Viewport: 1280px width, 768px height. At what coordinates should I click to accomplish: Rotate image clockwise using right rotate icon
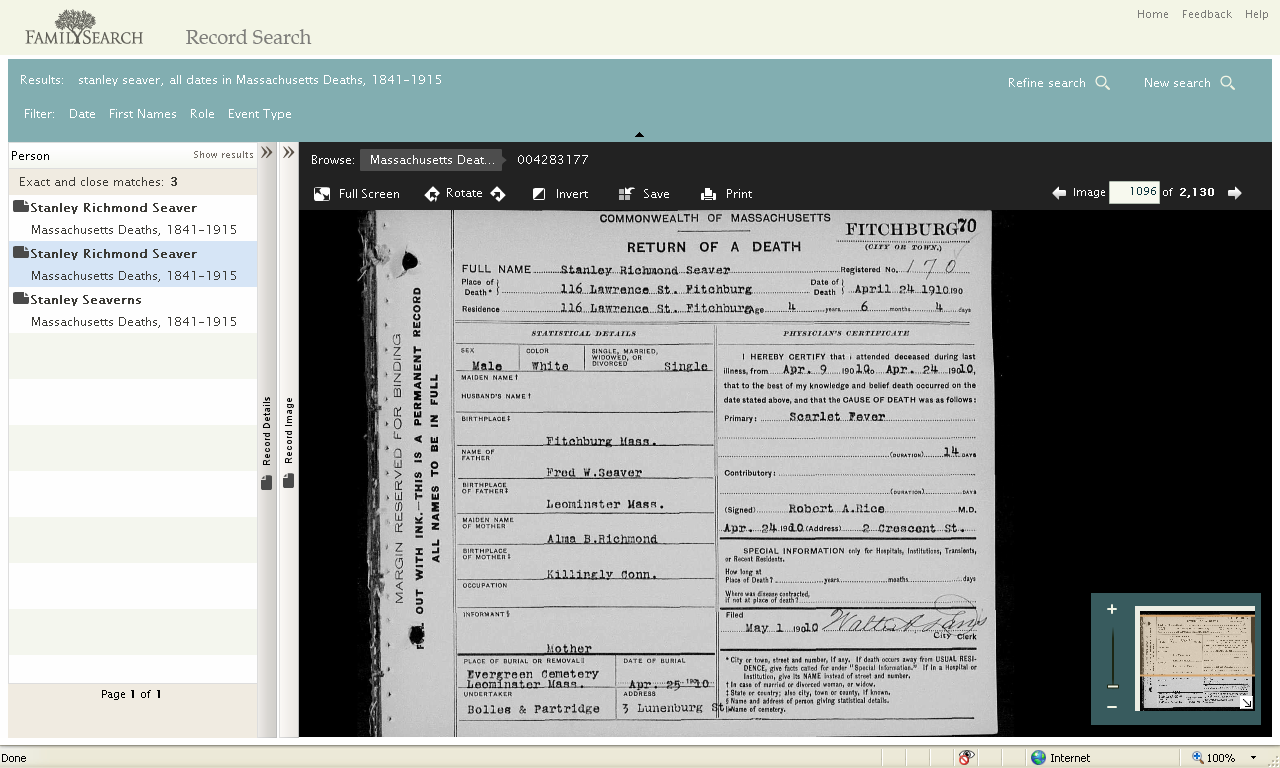click(x=497, y=194)
